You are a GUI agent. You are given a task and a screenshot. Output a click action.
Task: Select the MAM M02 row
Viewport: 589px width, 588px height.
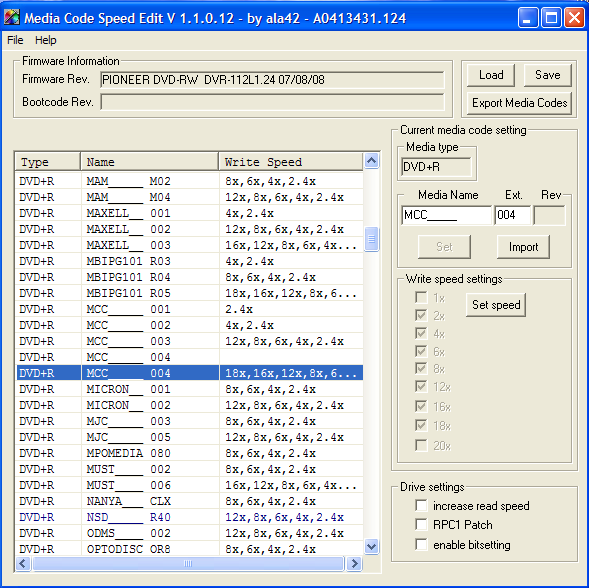click(190, 181)
